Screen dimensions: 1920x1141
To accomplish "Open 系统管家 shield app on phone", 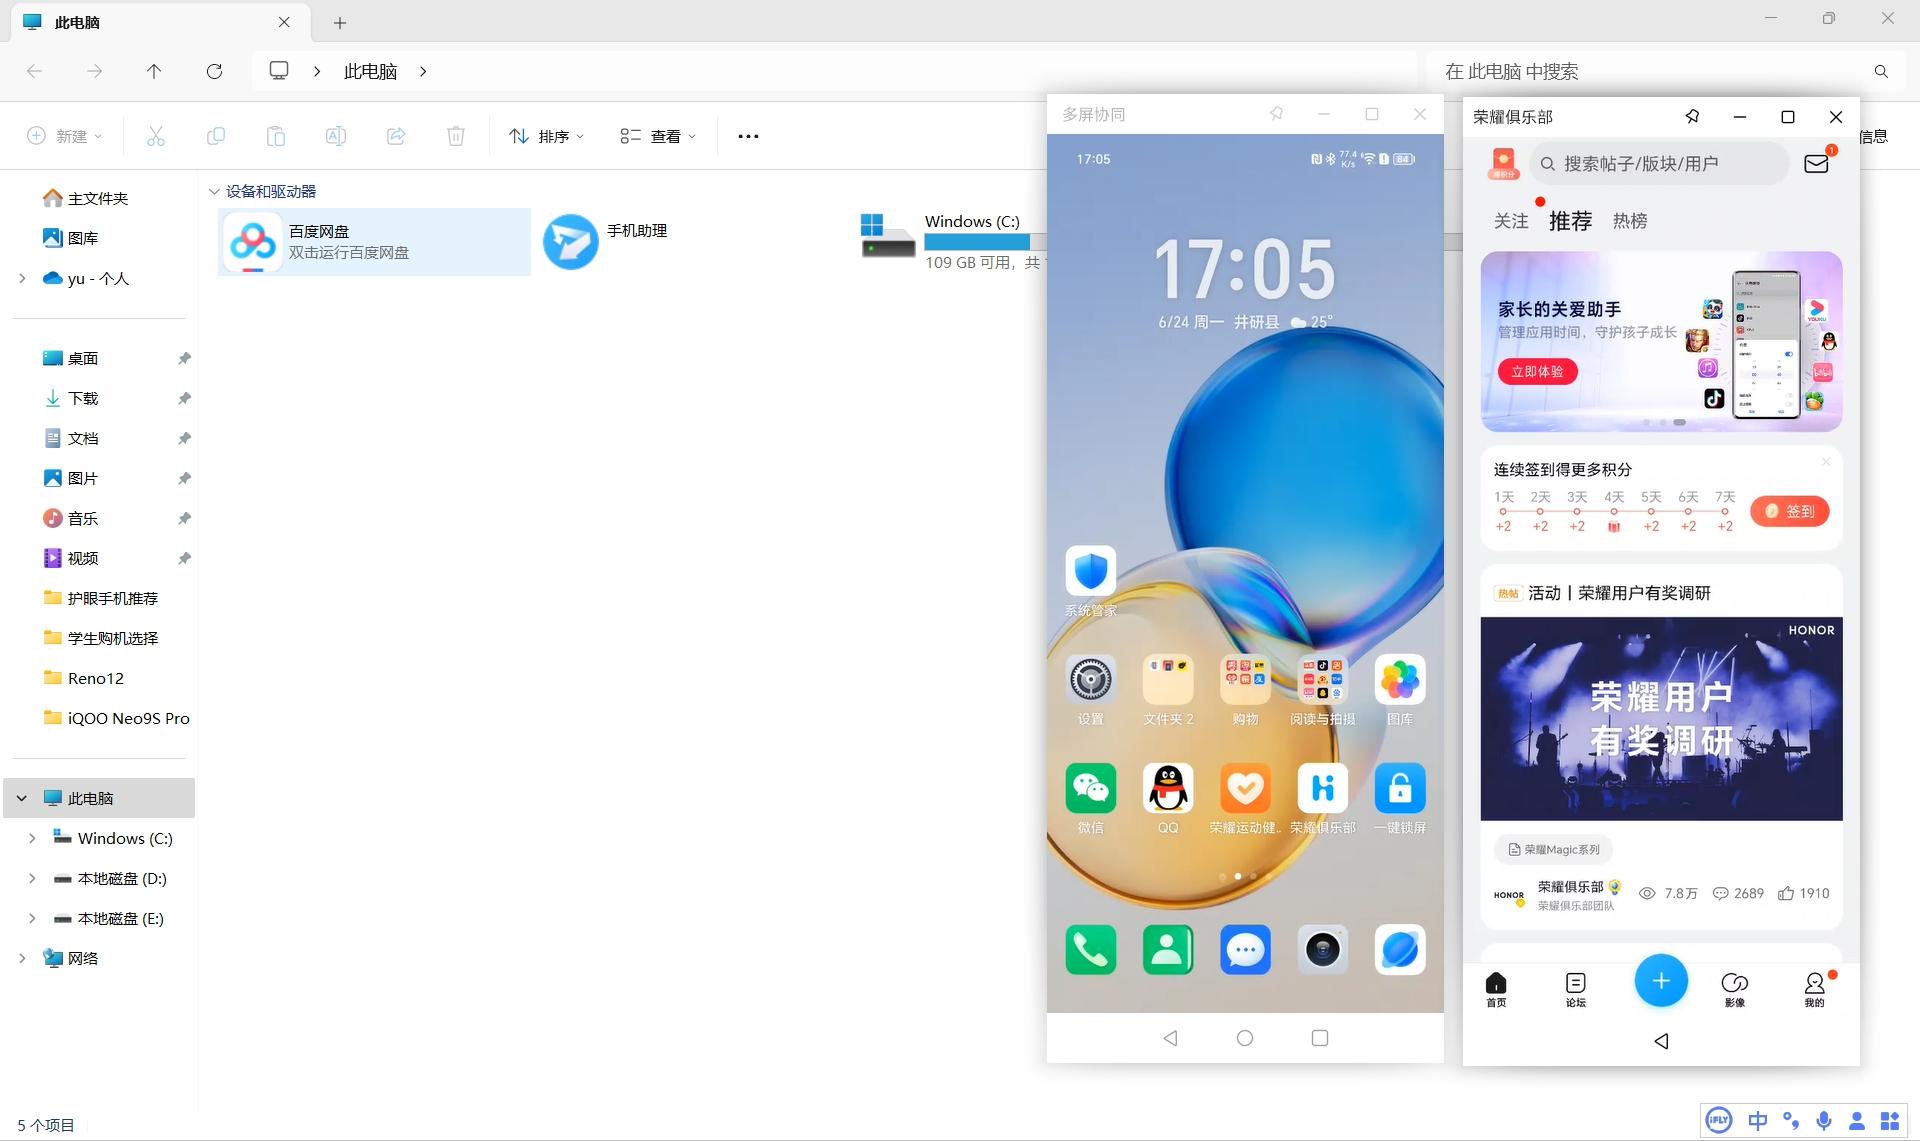I will click(1090, 571).
